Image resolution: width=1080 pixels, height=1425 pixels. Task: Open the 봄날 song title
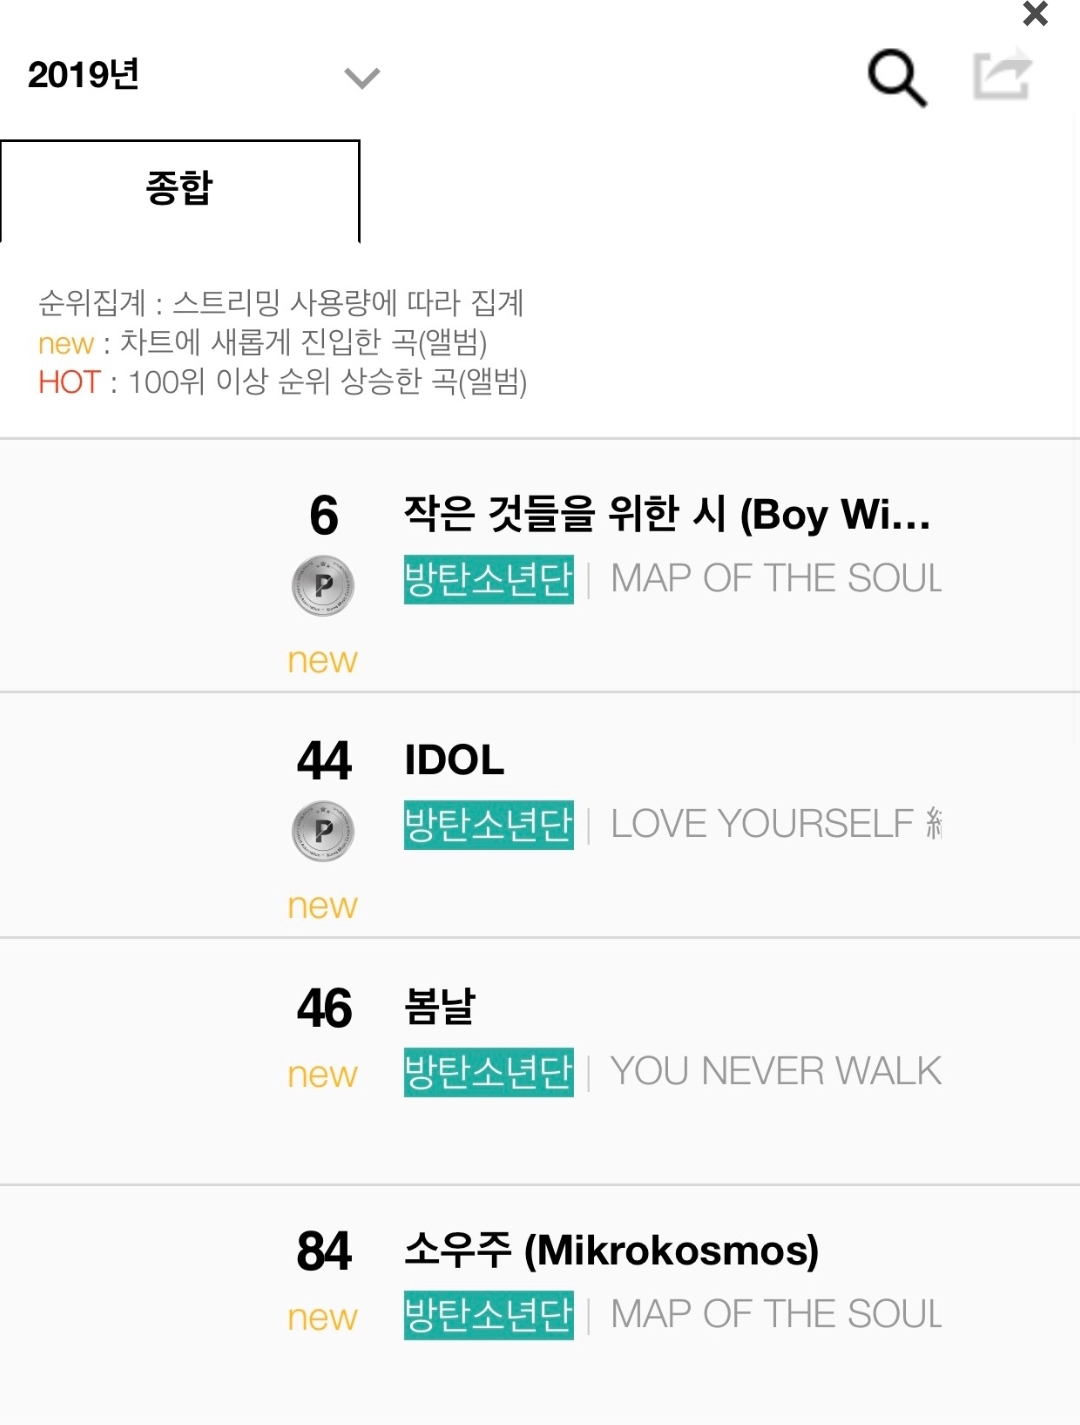(440, 1007)
